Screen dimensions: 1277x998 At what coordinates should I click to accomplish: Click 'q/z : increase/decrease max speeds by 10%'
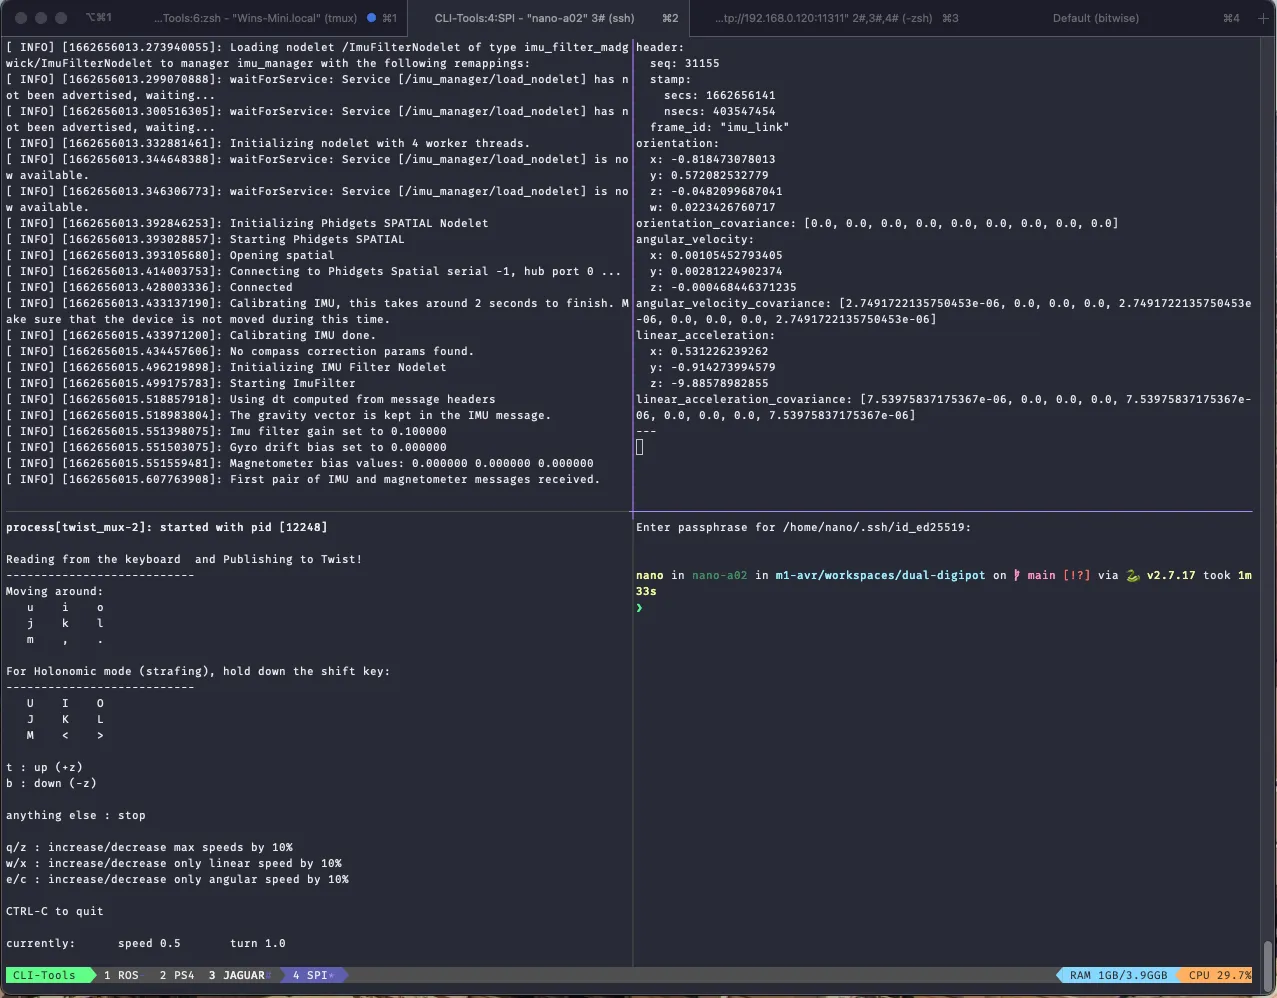(149, 847)
